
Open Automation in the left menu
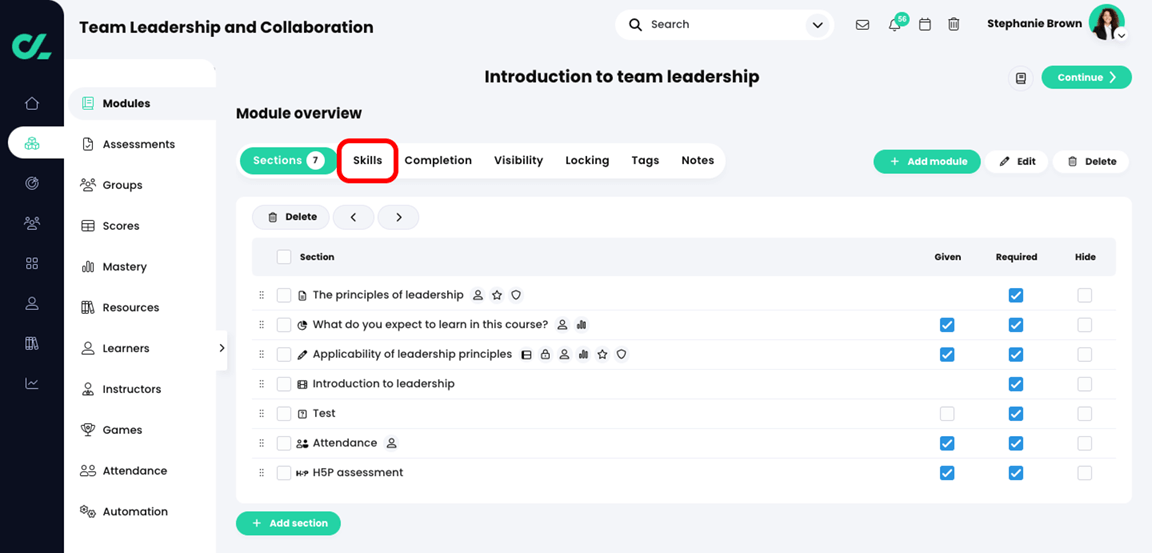click(125, 512)
